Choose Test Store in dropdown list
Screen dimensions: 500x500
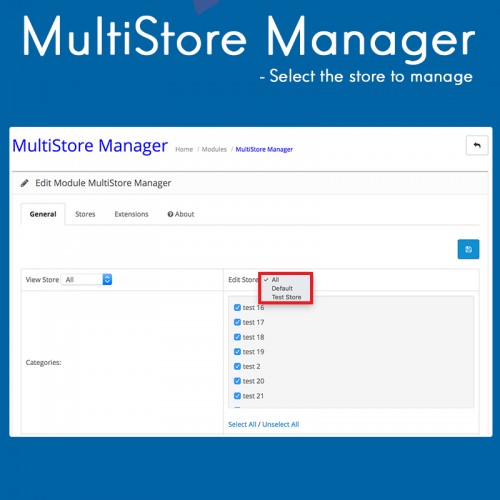pos(286,297)
